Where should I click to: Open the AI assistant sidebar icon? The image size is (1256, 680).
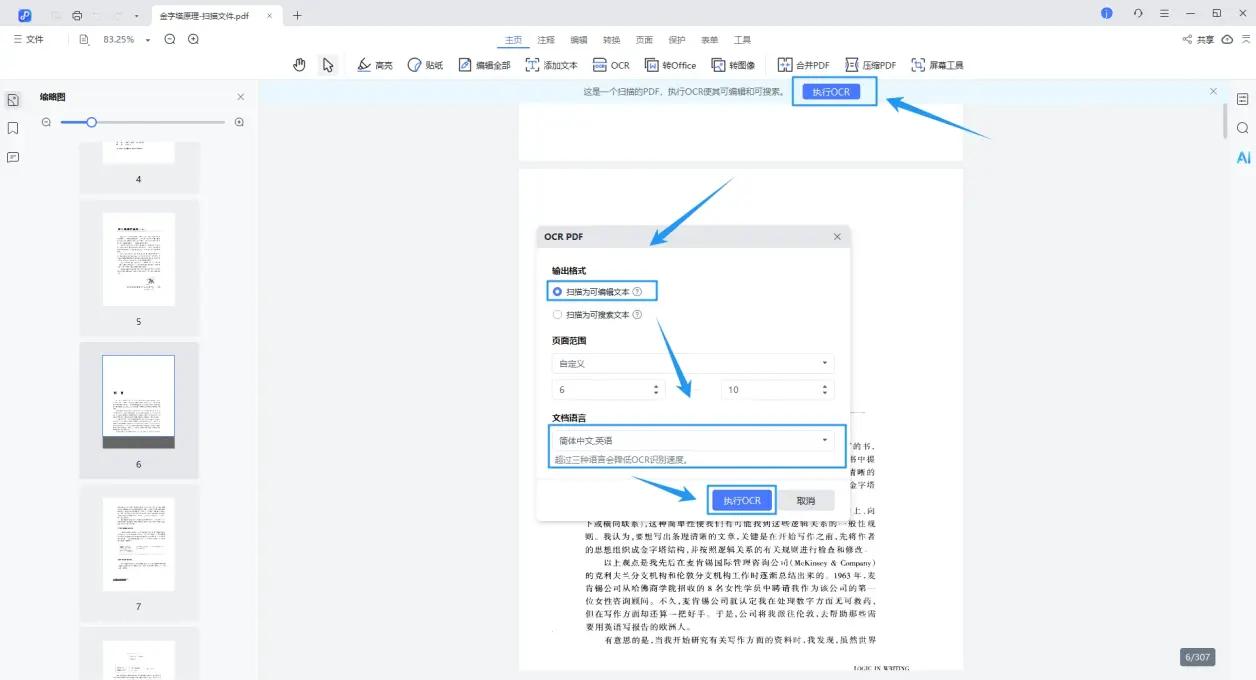(1243, 157)
